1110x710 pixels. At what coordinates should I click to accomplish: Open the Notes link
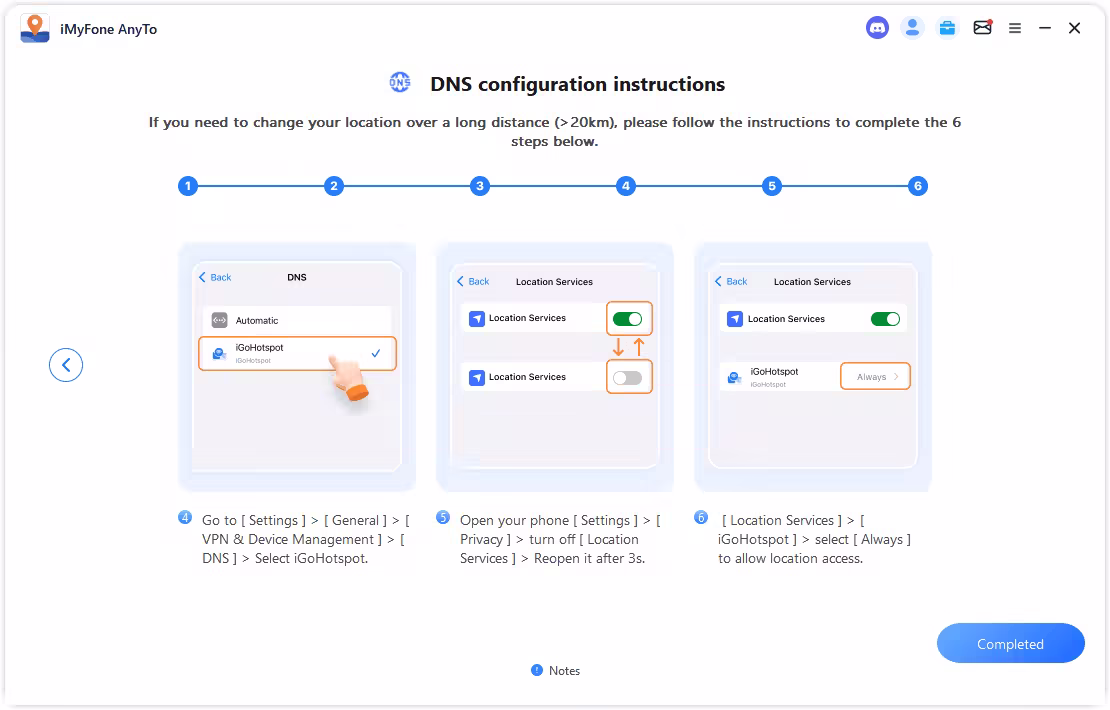tap(556, 670)
